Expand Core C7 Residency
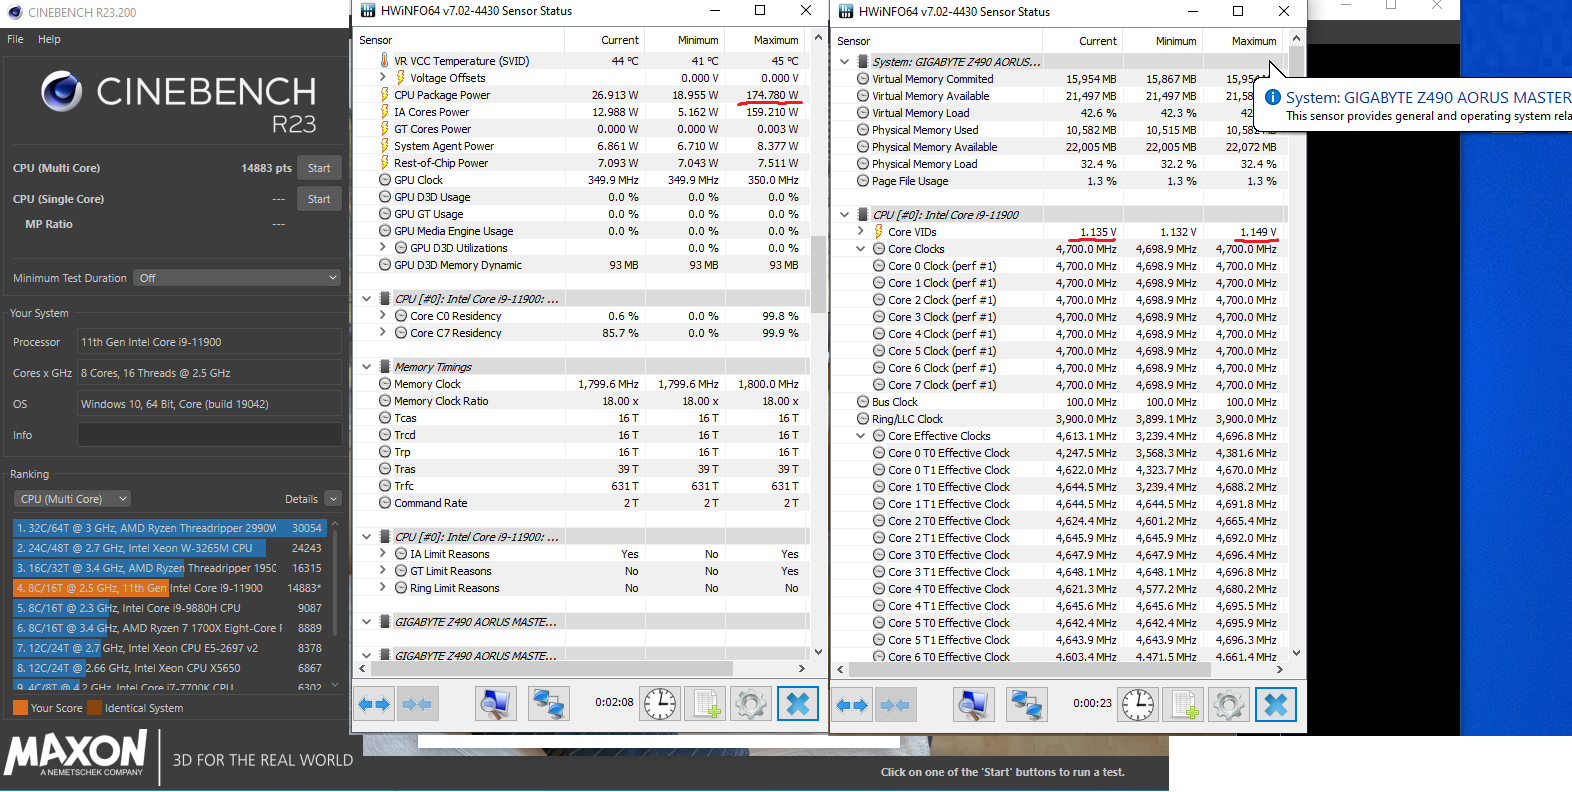This screenshot has width=1572, height=792. (382, 333)
